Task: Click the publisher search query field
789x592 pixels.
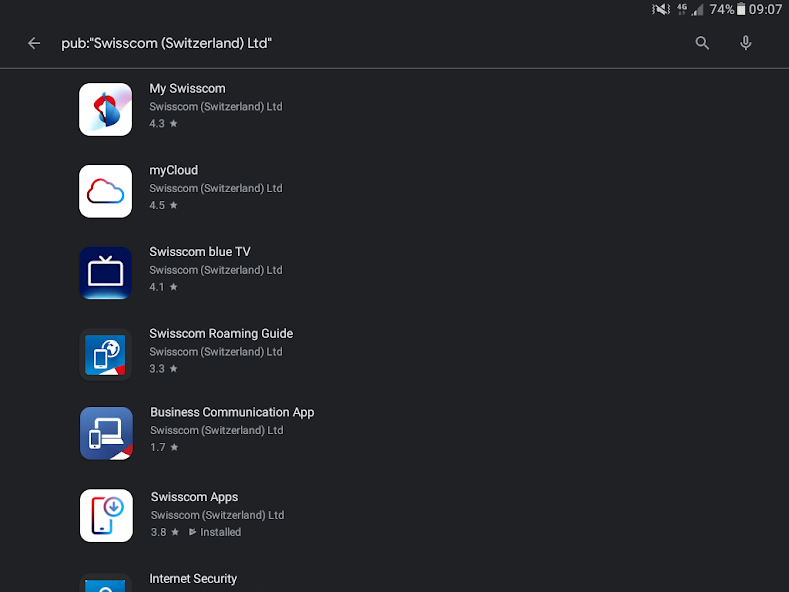Action: 166,43
